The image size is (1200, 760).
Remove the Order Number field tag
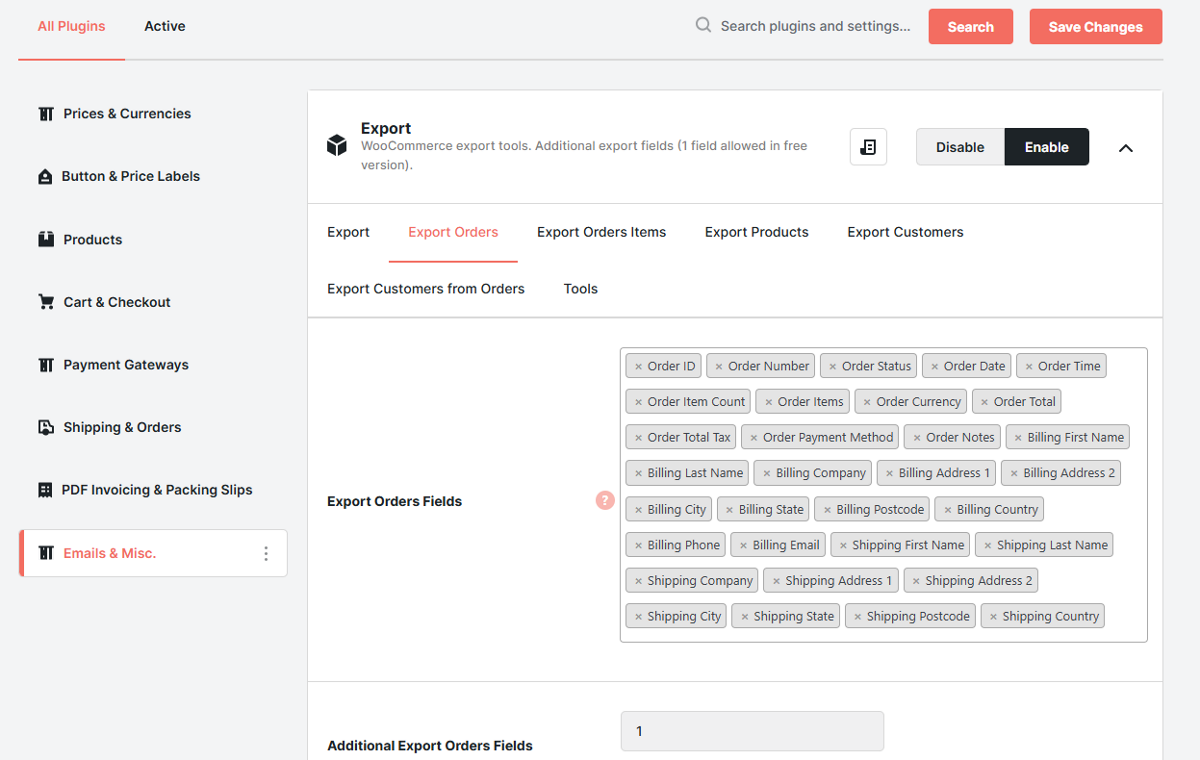(x=719, y=367)
